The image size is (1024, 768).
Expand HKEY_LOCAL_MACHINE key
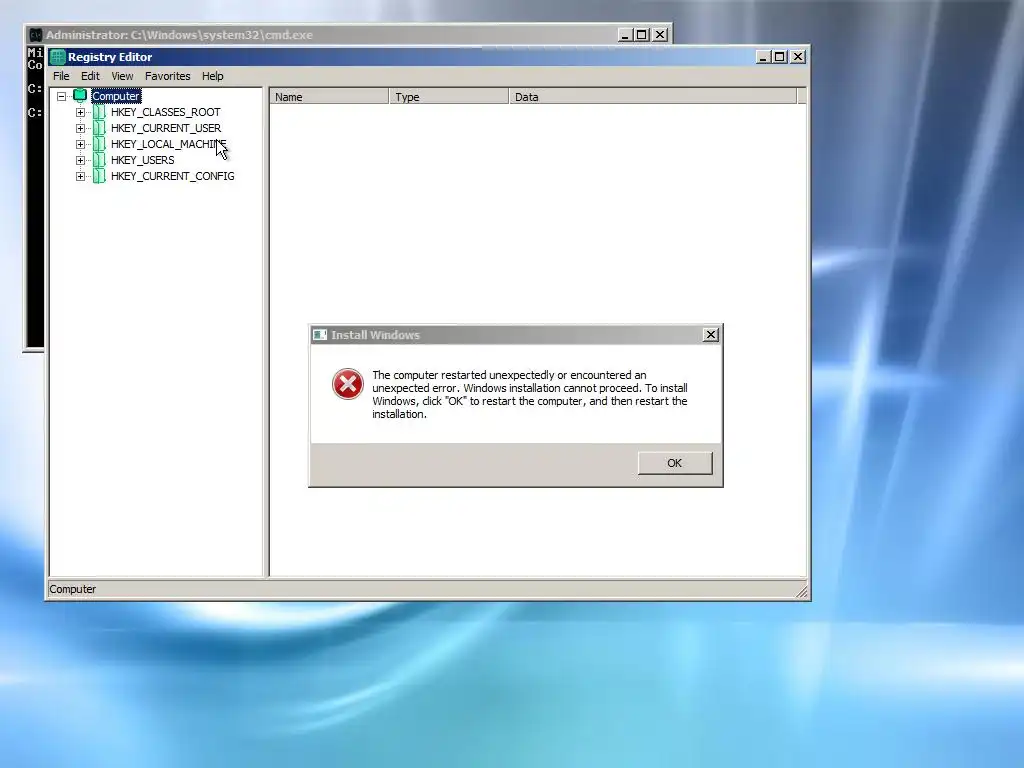[80, 144]
